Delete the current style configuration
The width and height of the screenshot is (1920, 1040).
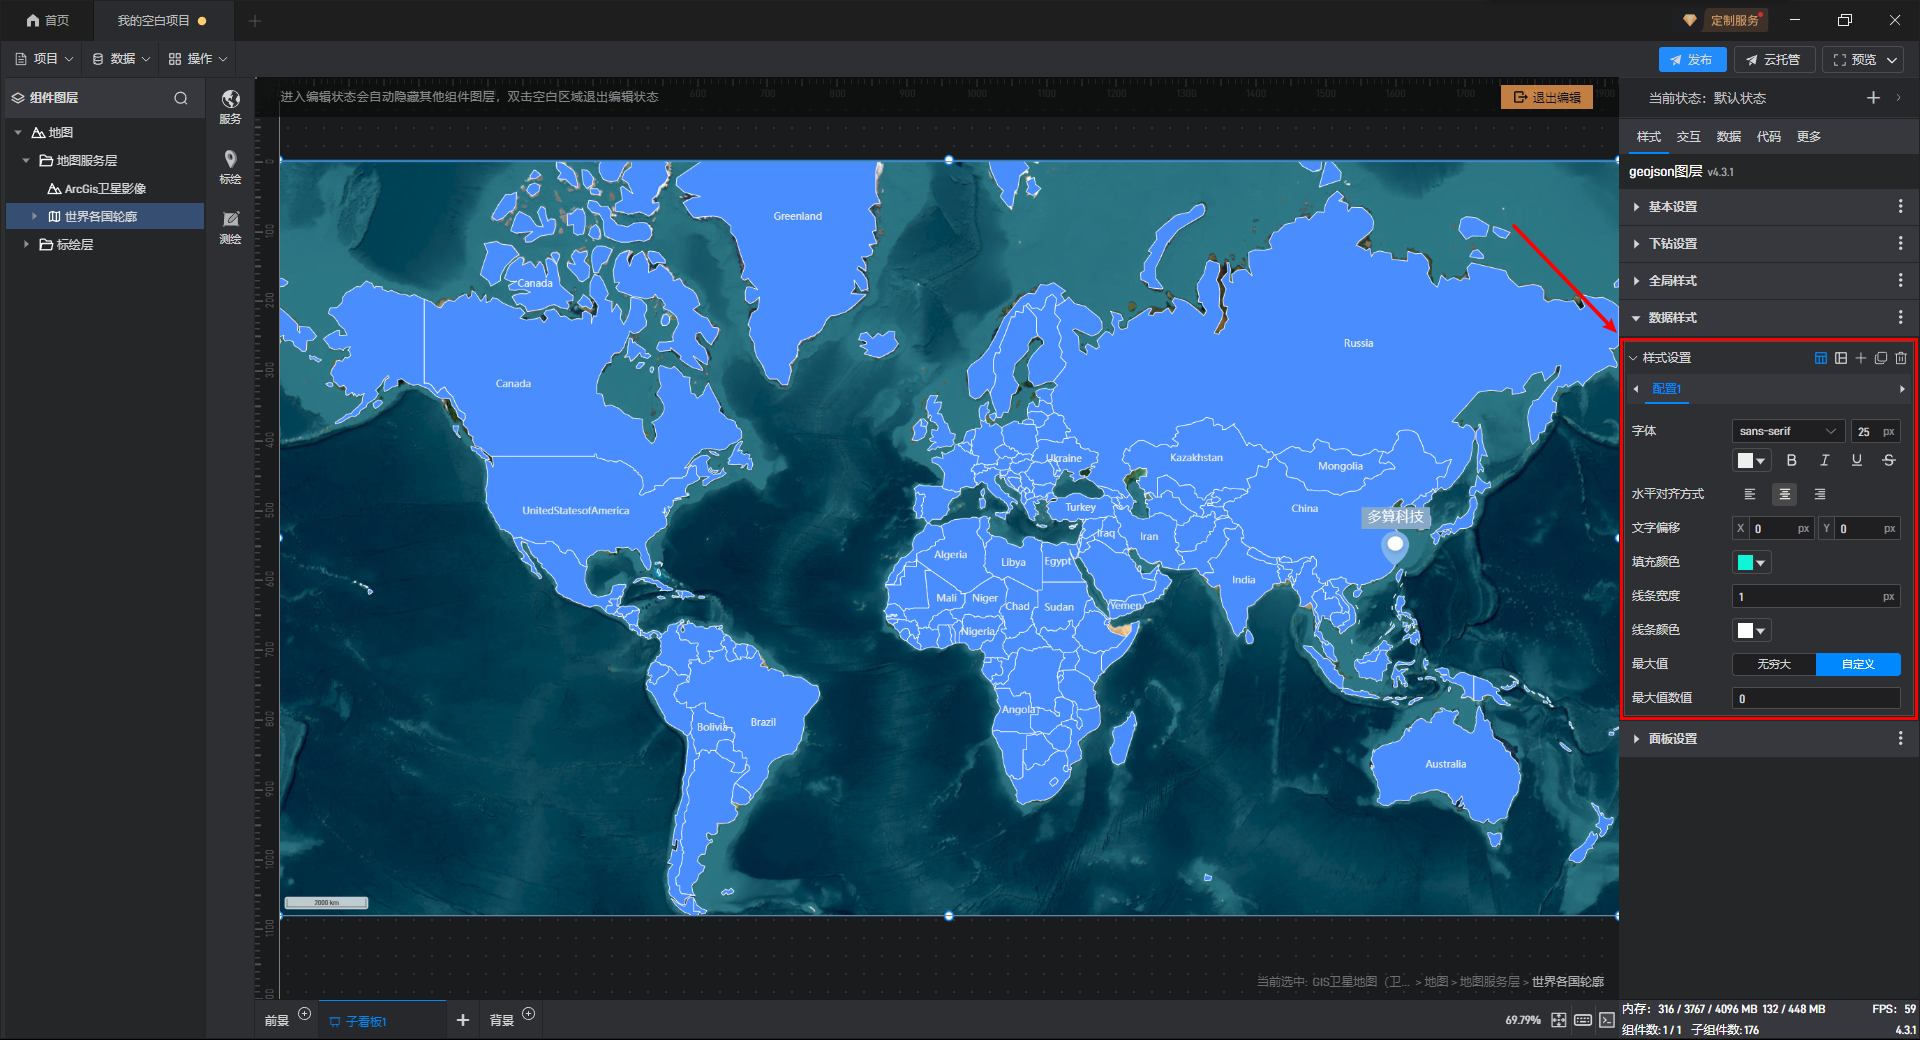pyautogui.click(x=1901, y=358)
